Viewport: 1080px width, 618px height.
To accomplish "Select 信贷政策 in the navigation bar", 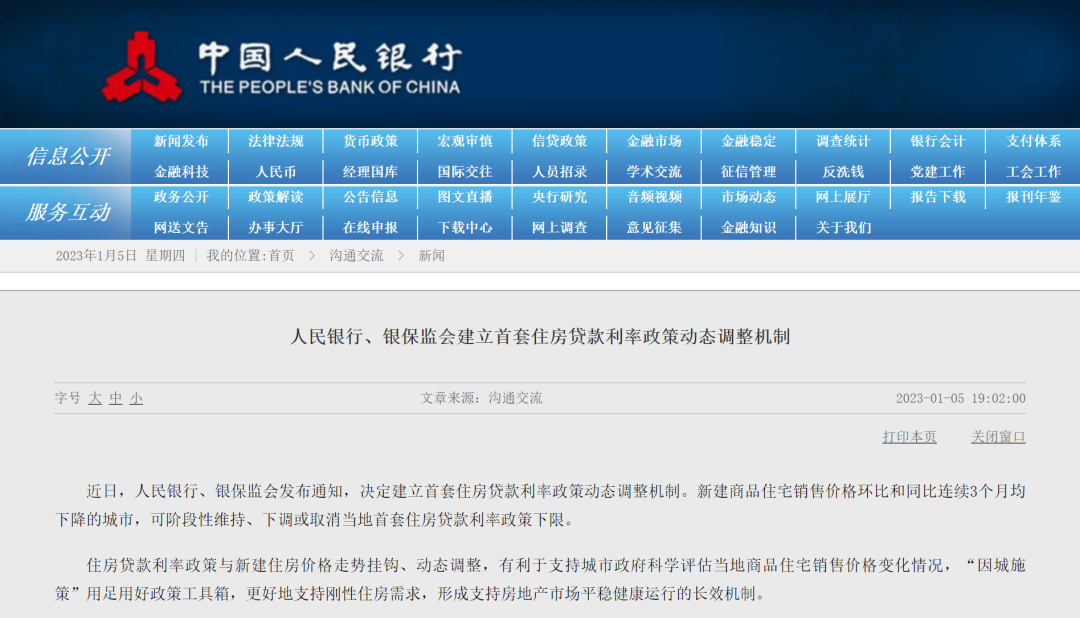I will pos(559,141).
